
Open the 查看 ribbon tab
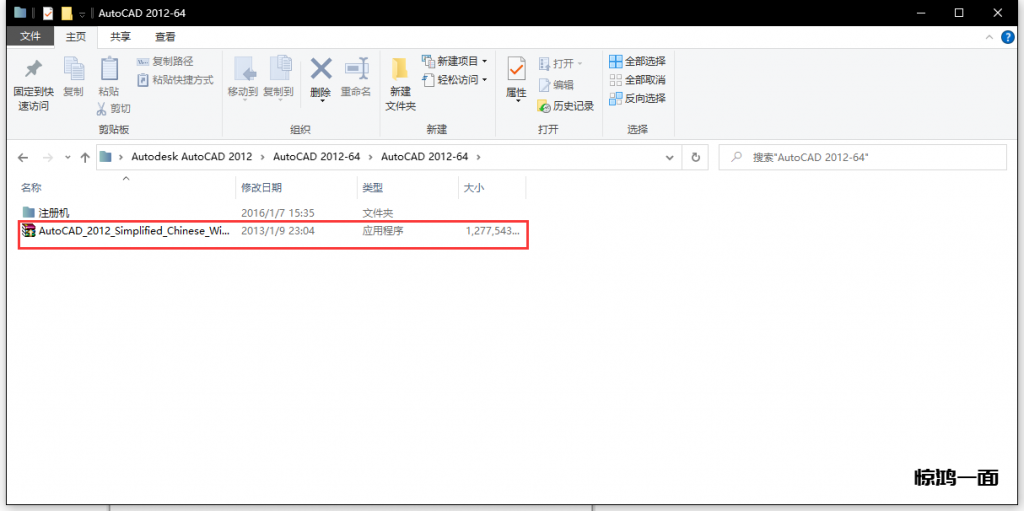(165, 36)
